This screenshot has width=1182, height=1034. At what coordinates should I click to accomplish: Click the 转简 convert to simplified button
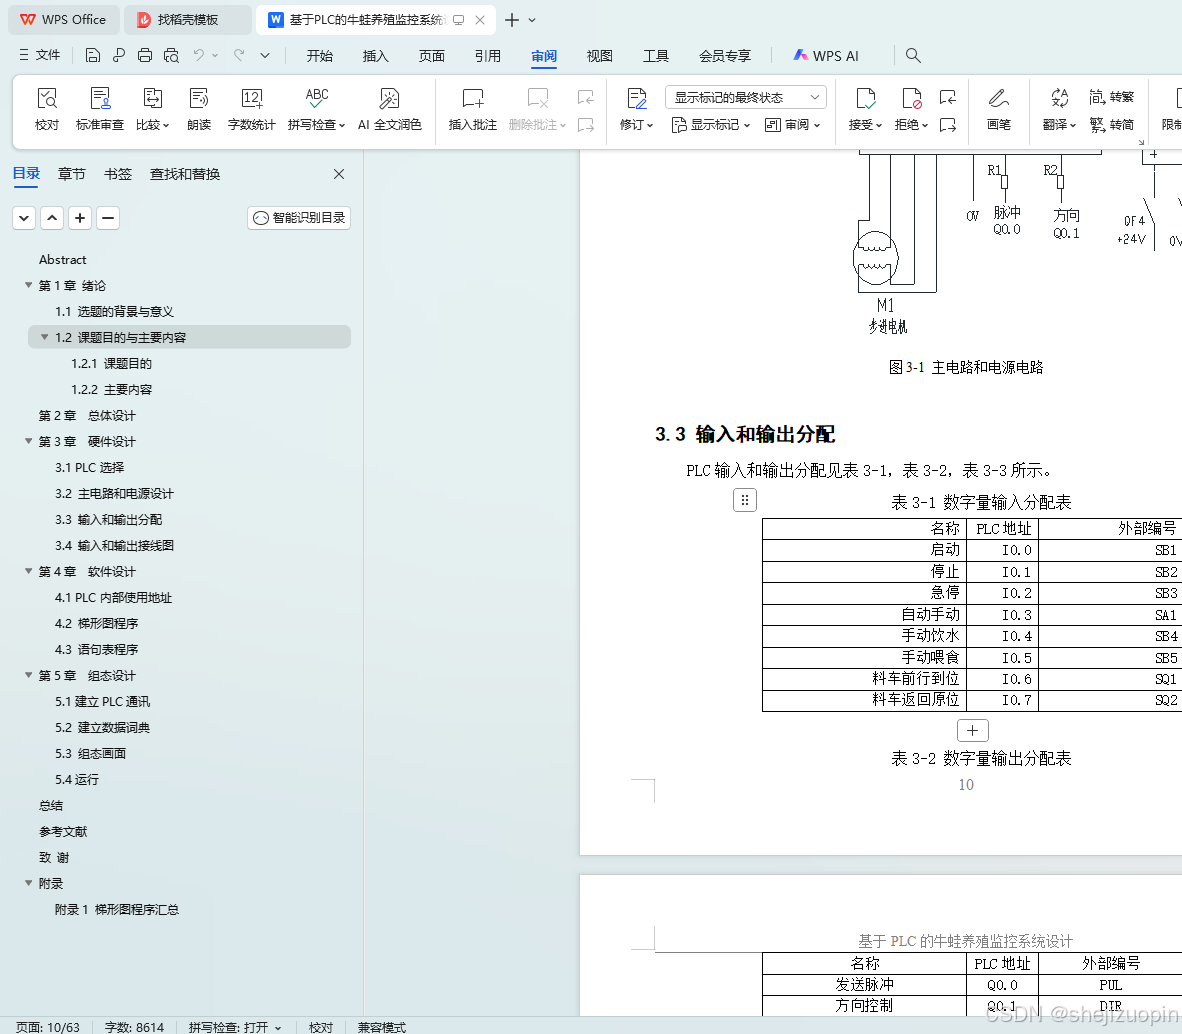coord(1111,124)
